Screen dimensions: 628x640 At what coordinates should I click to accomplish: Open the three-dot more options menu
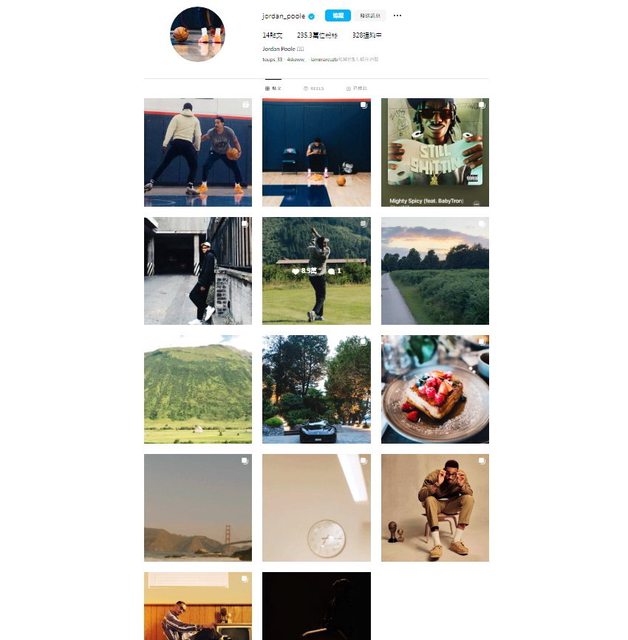point(397,16)
